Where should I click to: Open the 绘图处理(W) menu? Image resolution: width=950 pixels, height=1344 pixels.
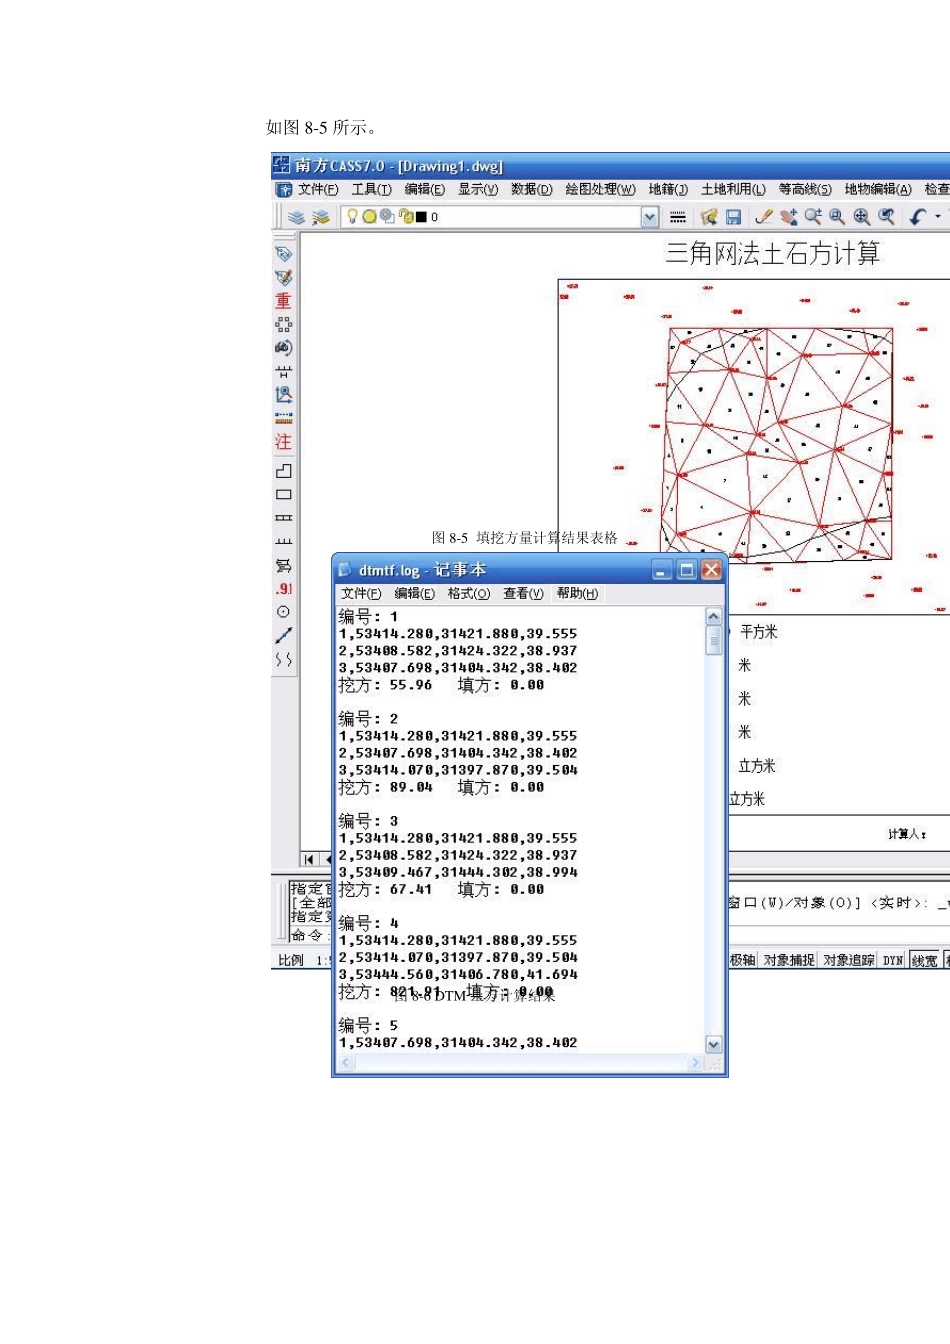point(600,189)
